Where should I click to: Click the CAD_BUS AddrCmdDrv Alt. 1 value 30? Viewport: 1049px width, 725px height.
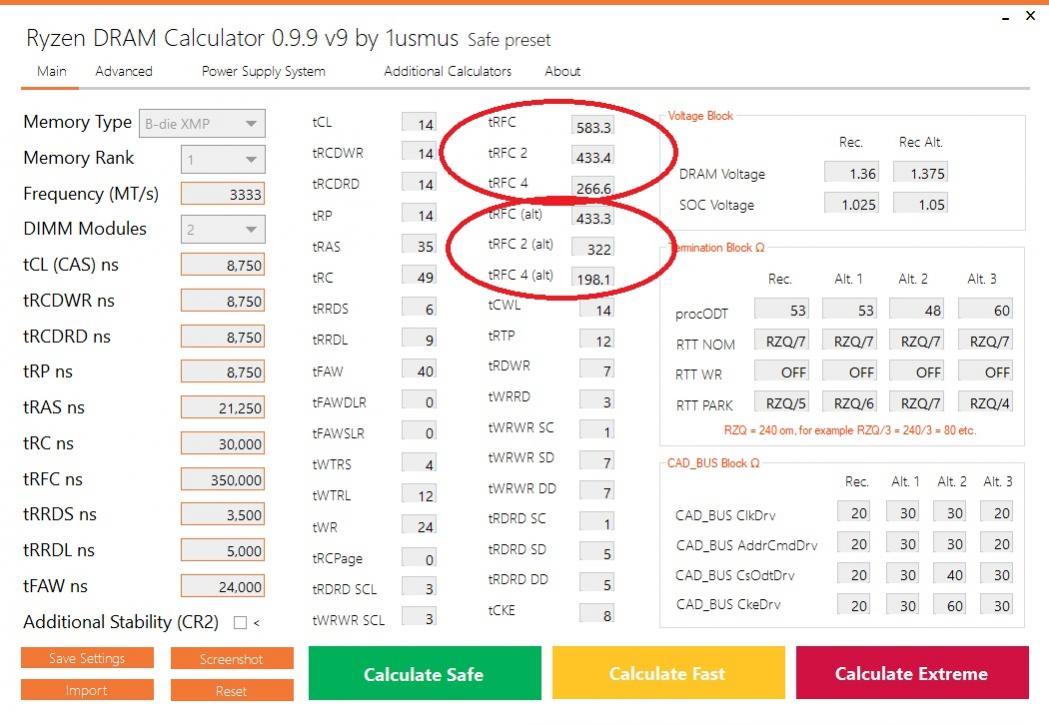tap(902, 543)
